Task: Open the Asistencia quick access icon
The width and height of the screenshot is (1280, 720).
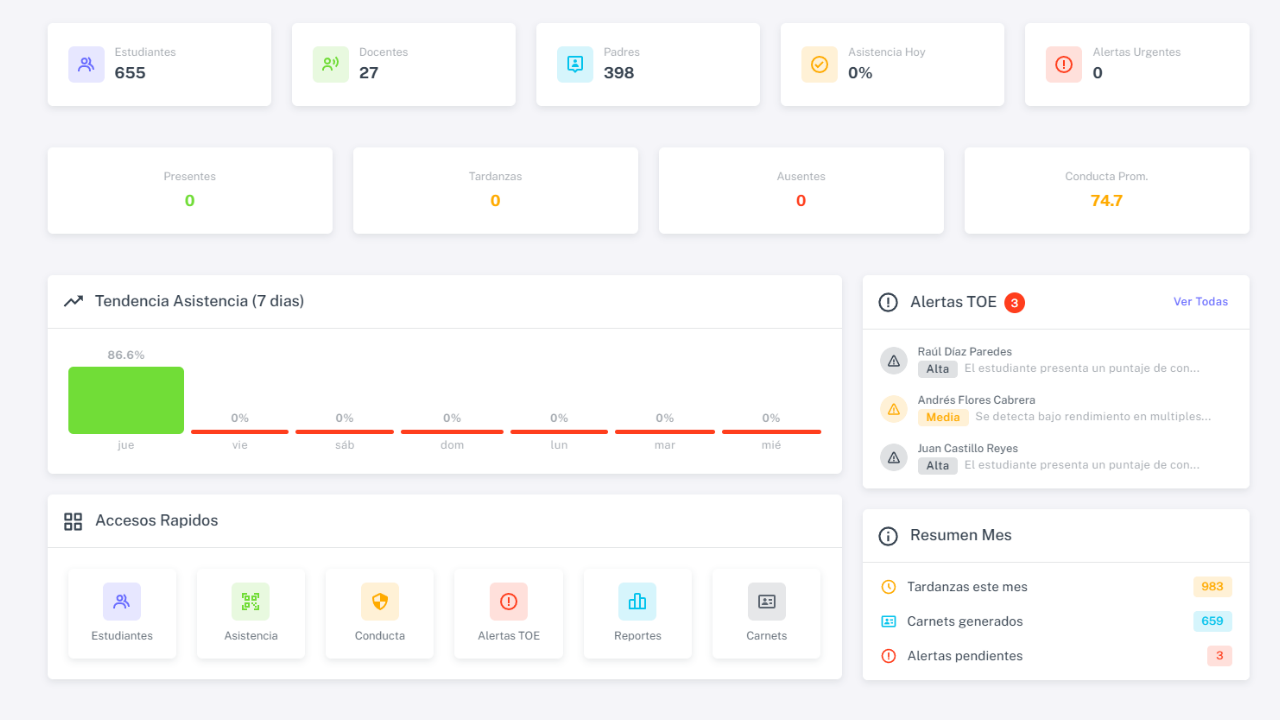Action: pos(250,601)
